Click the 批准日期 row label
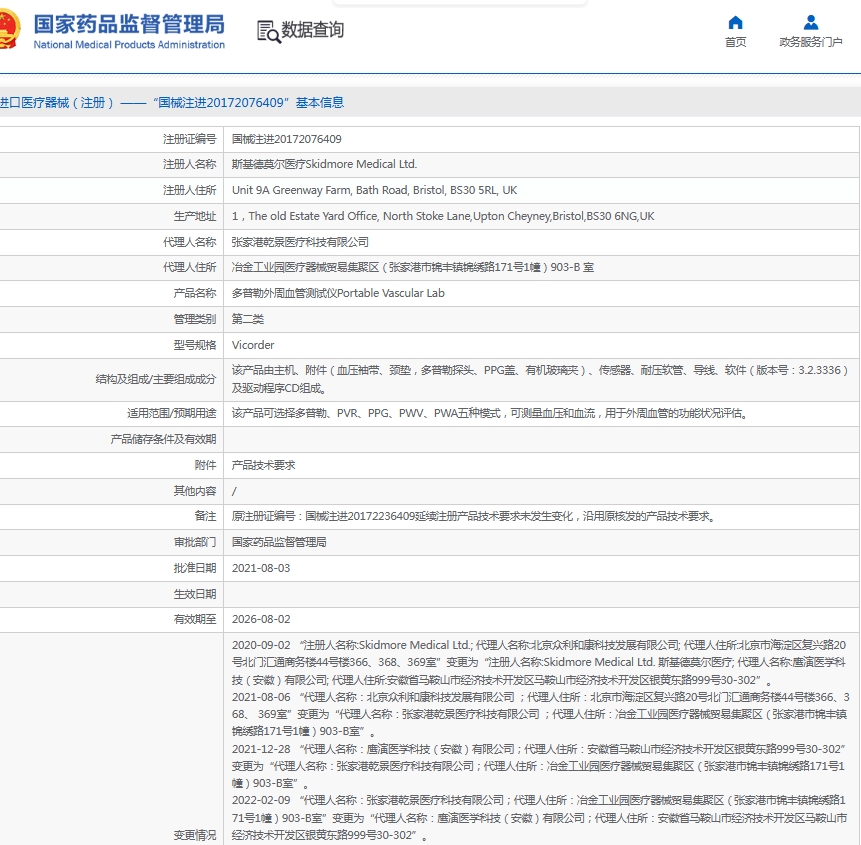861x845 pixels. tap(195, 568)
